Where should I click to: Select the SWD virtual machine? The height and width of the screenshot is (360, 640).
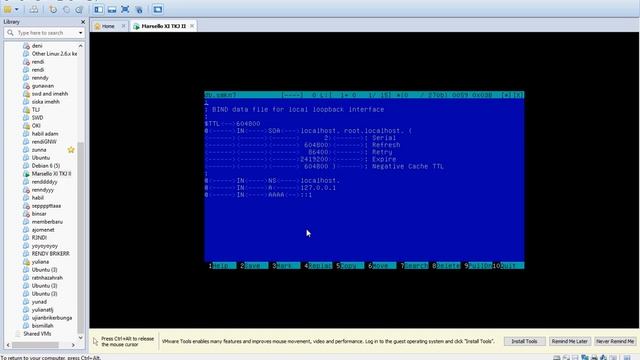37,118
